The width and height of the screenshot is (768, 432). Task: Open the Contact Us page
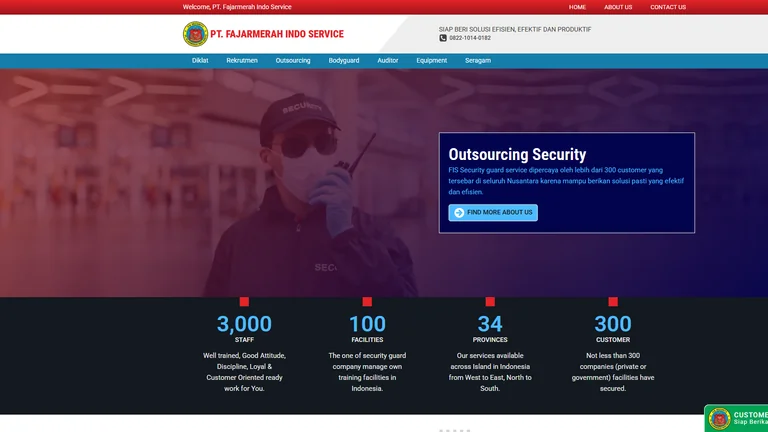click(668, 7)
